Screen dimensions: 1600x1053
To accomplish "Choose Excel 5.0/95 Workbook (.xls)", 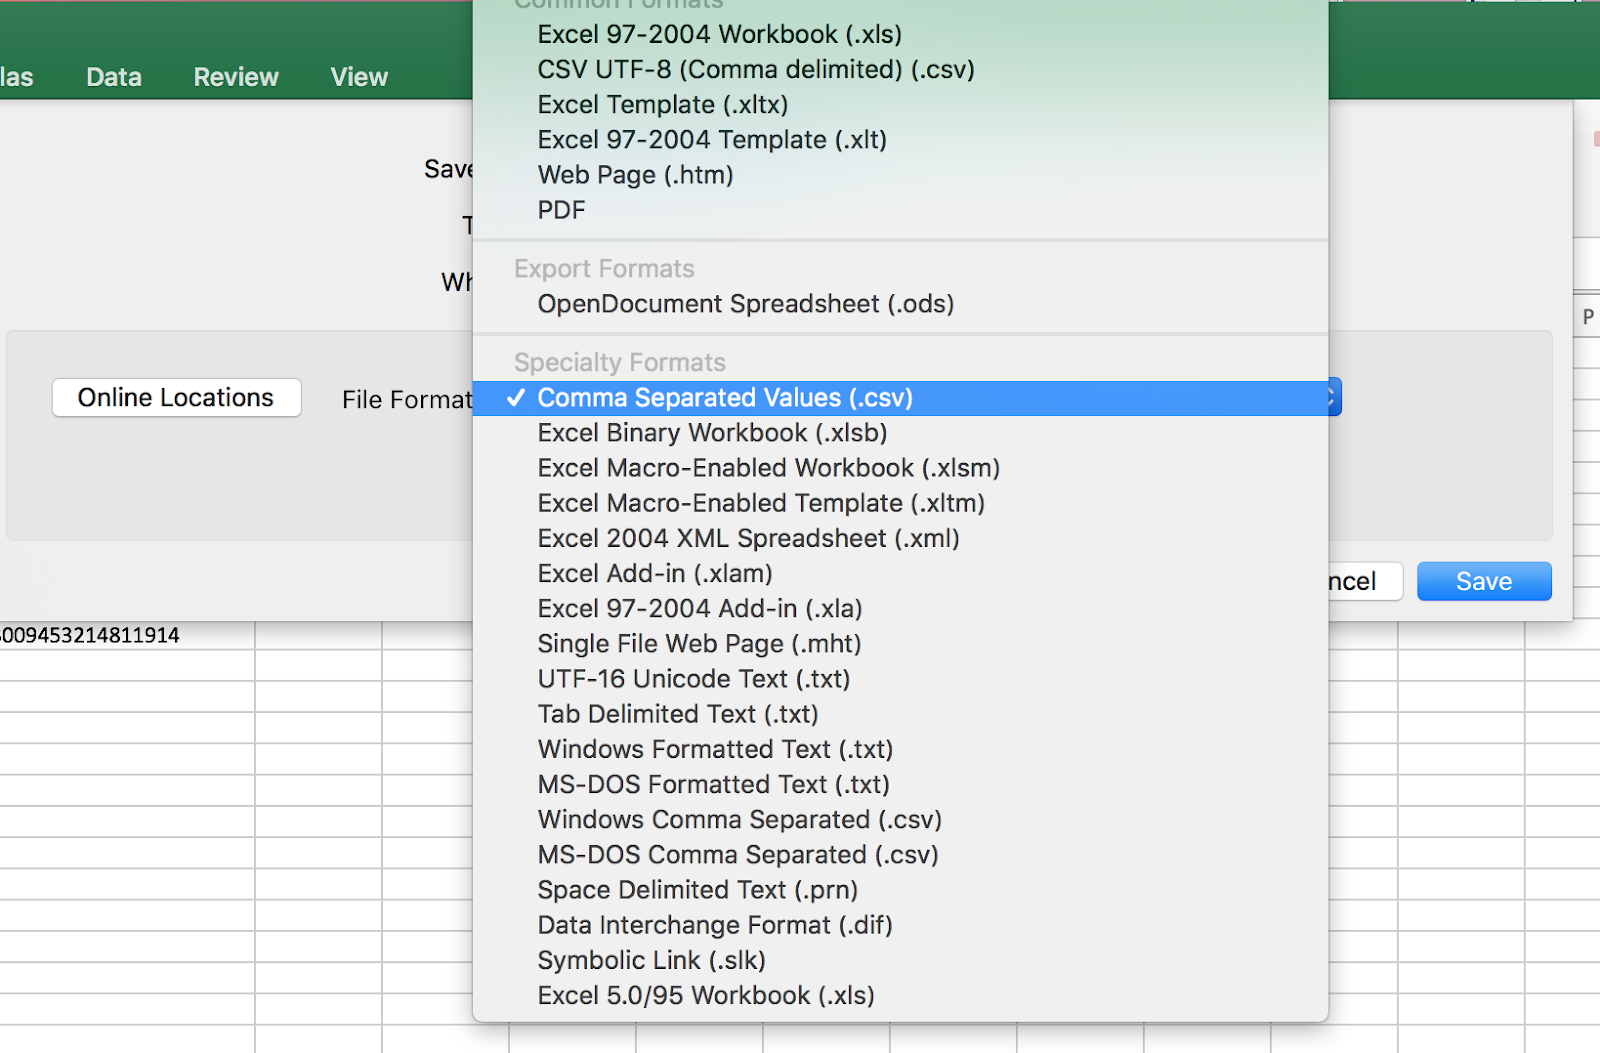I will click(900, 995).
